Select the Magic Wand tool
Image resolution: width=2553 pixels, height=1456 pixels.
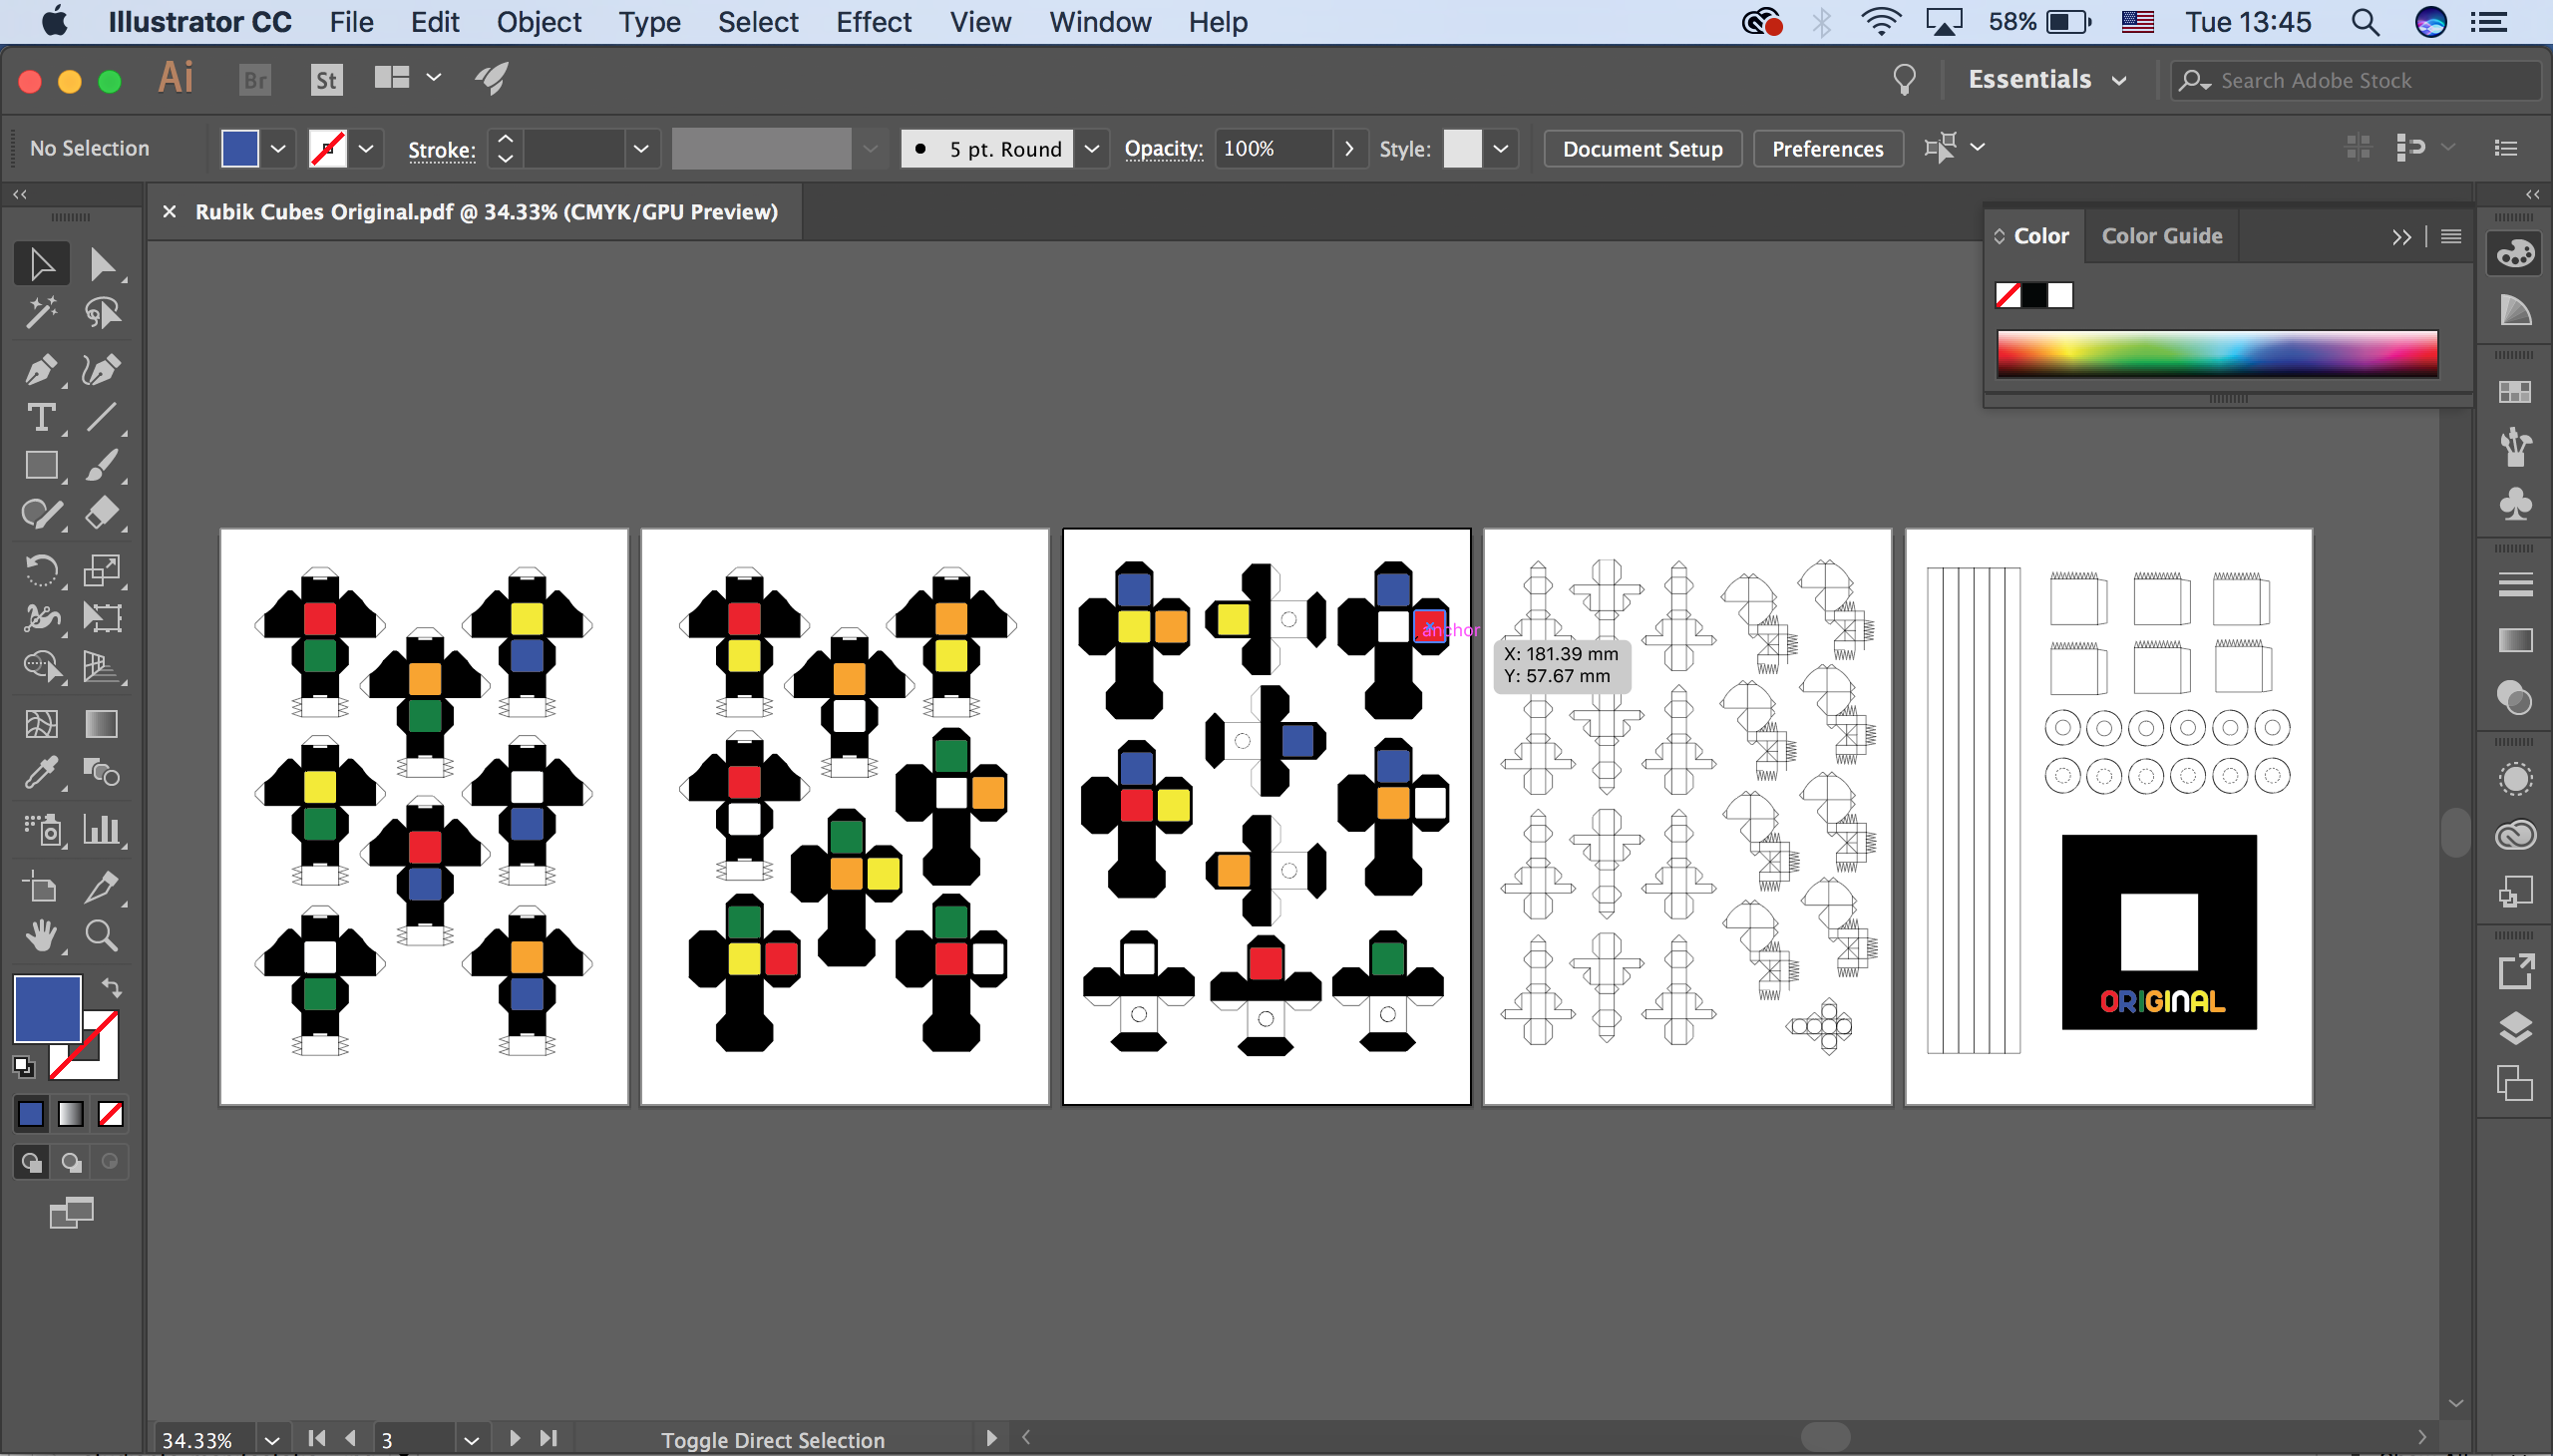(40, 314)
